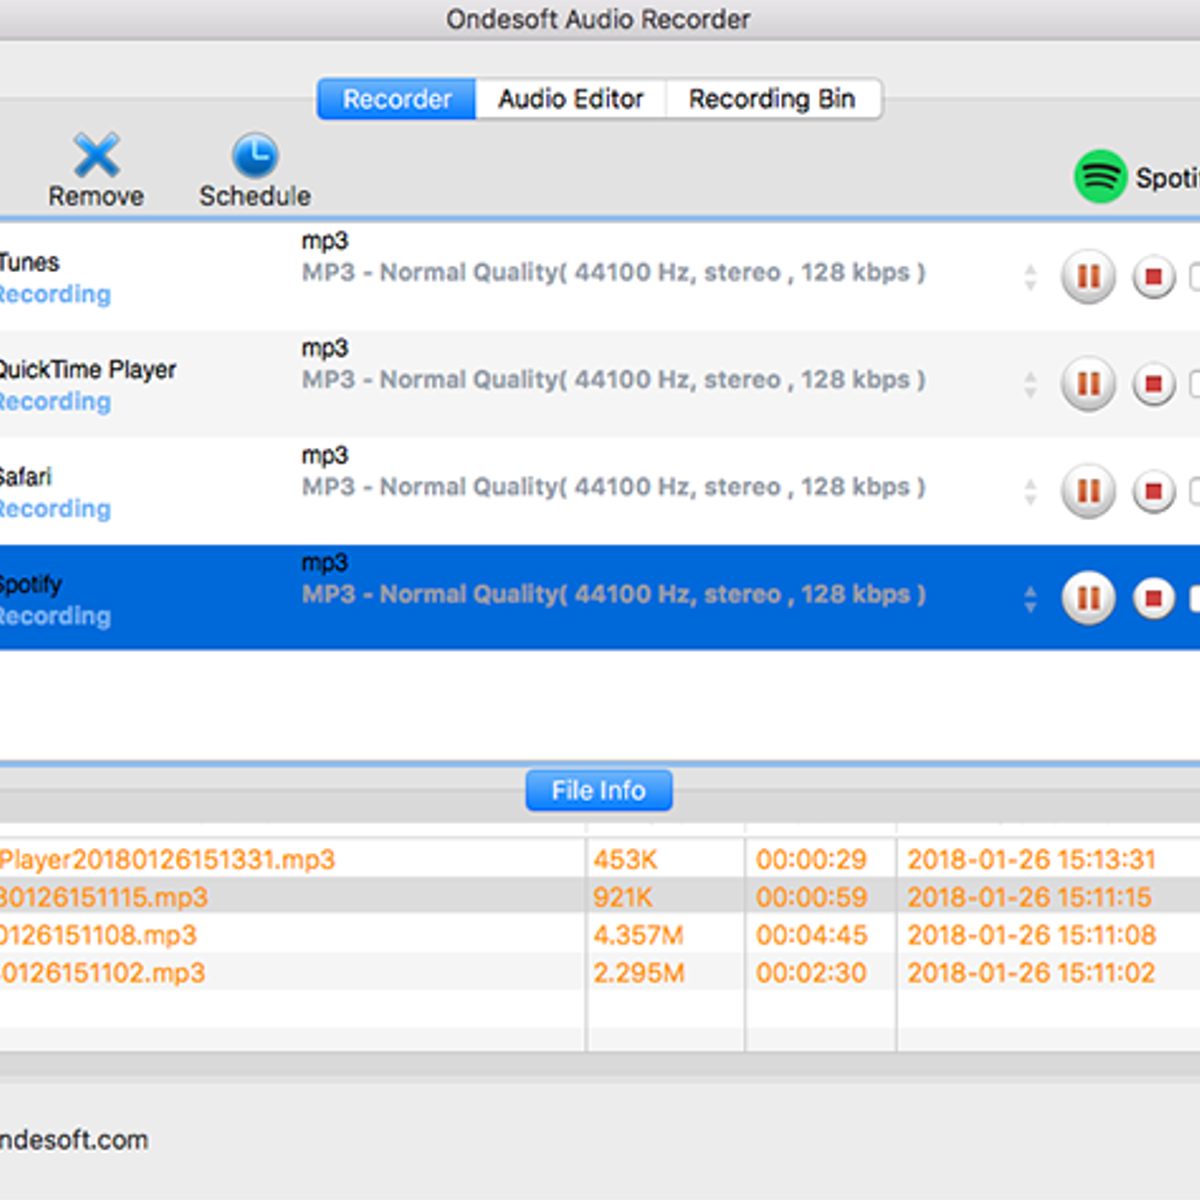Image resolution: width=1200 pixels, height=1200 pixels.
Task: Open the ondesoft.com link
Action: [x=74, y=1139]
